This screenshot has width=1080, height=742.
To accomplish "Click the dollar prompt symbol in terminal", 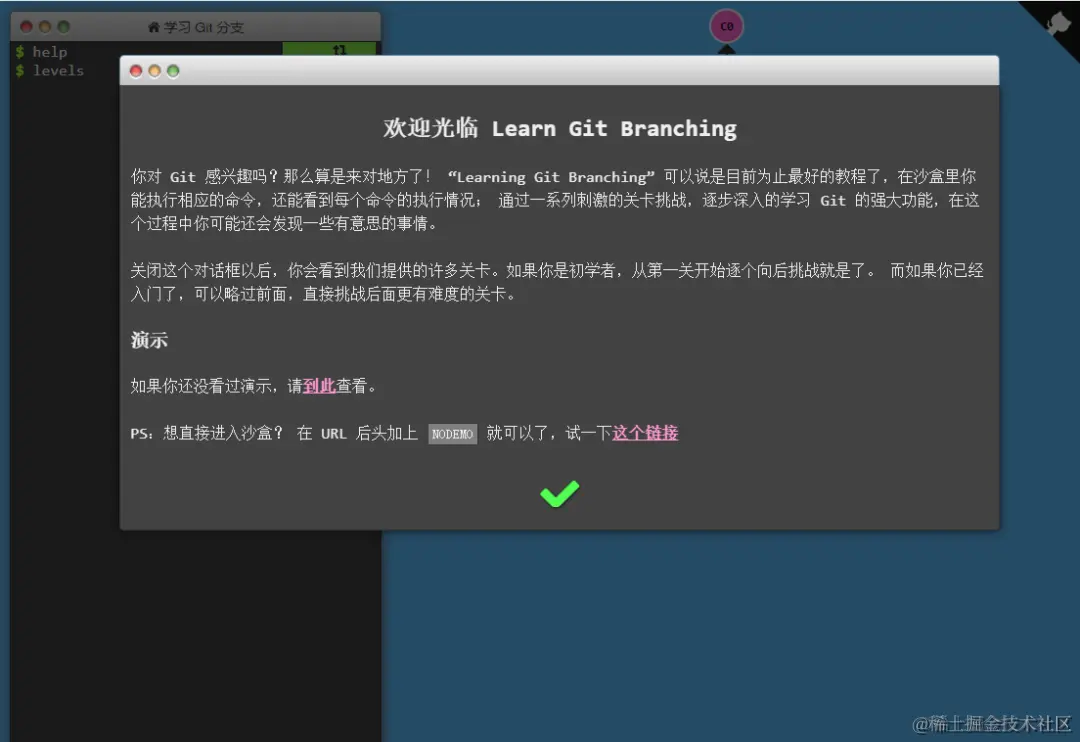I will (21, 51).
